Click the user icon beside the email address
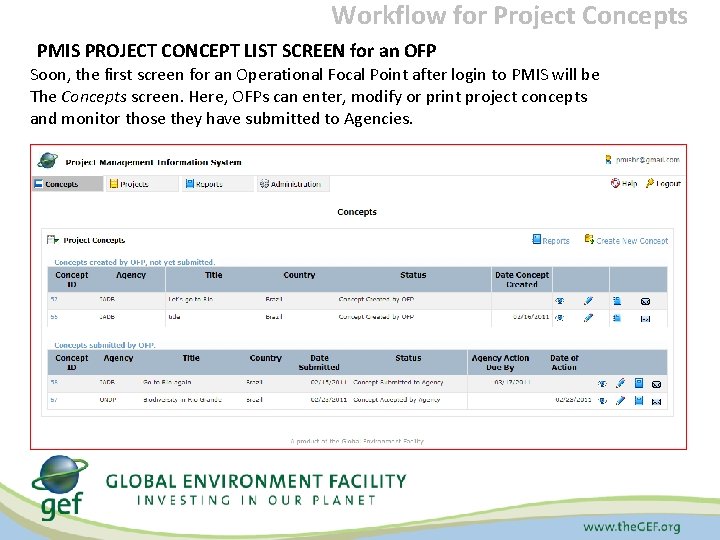 tap(608, 159)
